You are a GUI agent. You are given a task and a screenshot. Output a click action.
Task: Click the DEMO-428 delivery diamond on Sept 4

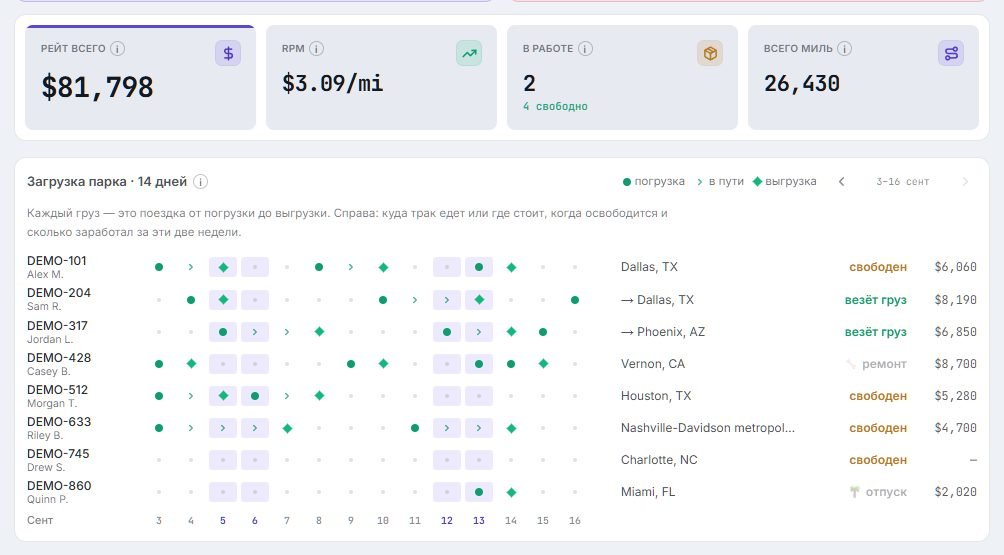tap(191, 364)
